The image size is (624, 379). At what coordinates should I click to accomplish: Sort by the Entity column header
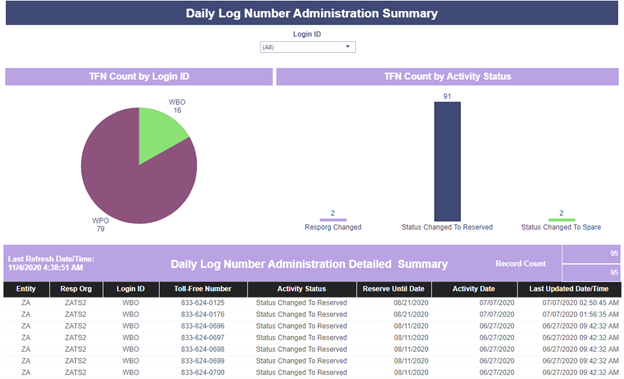pyautogui.click(x=26, y=289)
